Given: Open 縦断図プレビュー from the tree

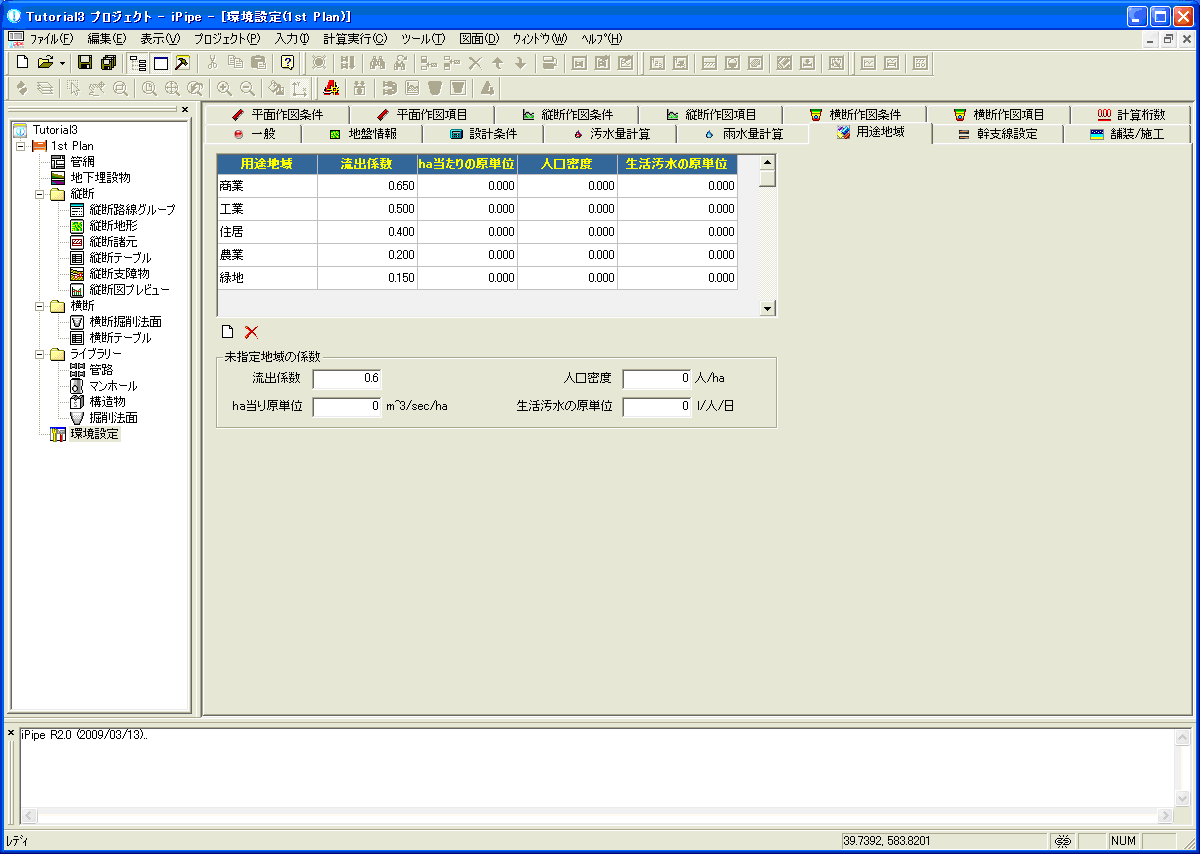Looking at the screenshot, I should click(128, 290).
